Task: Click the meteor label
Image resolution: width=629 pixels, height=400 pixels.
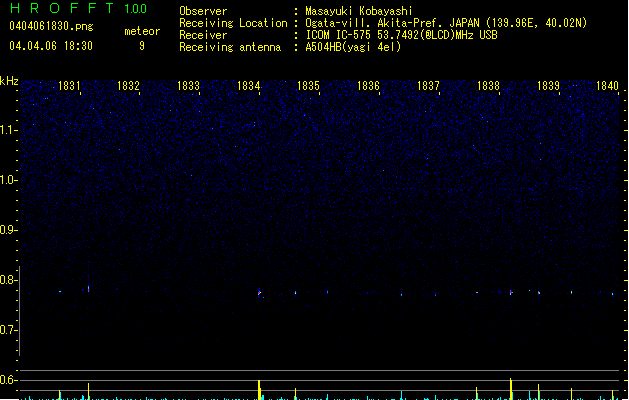Action: (x=142, y=31)
